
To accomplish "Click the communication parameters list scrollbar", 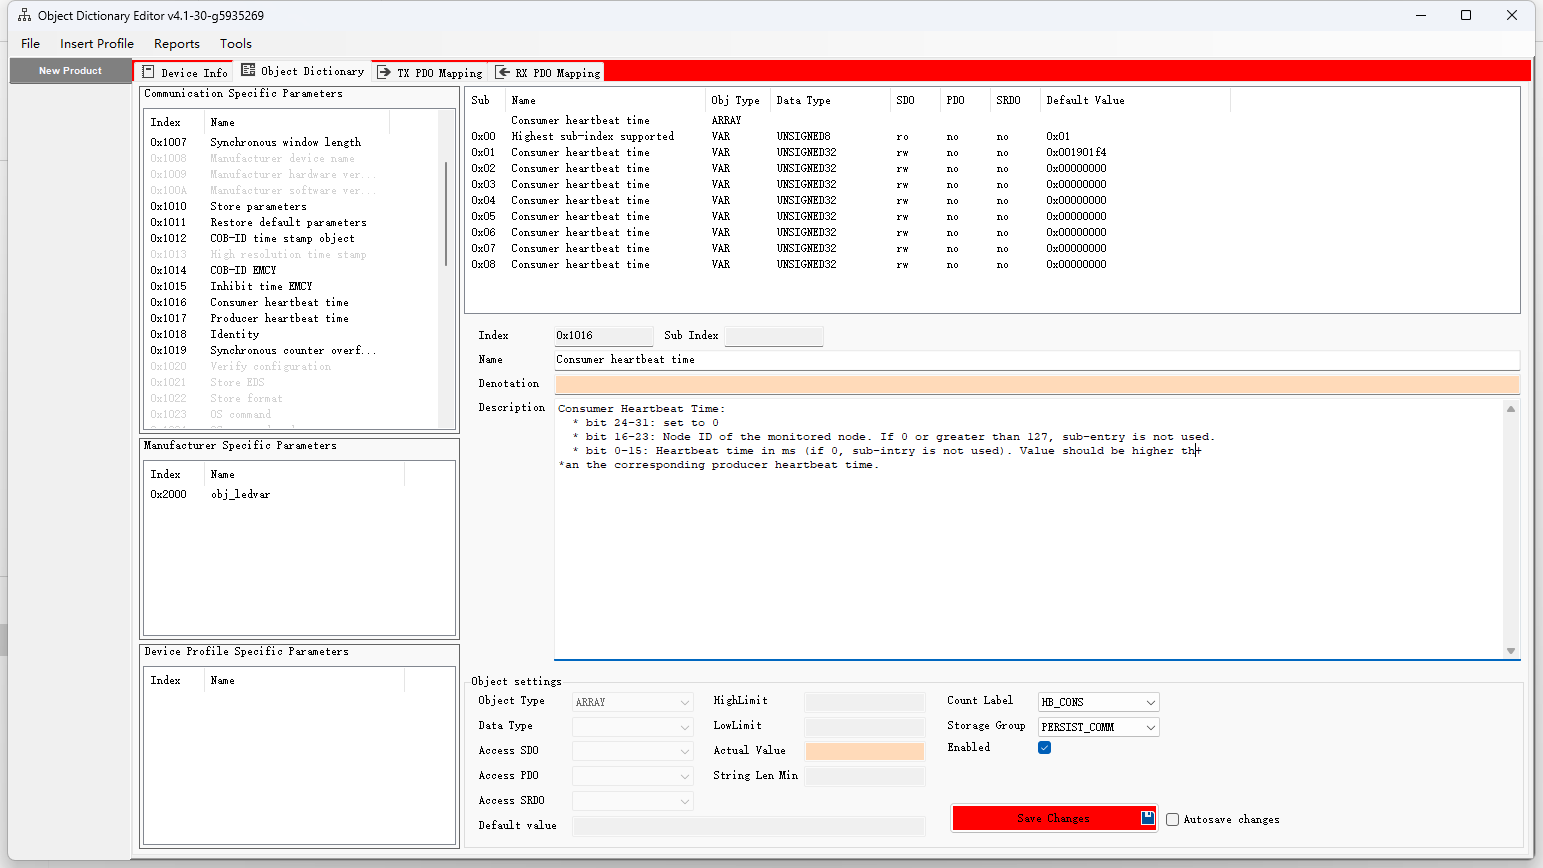I will pyautogui.click(x=446, y=213).
